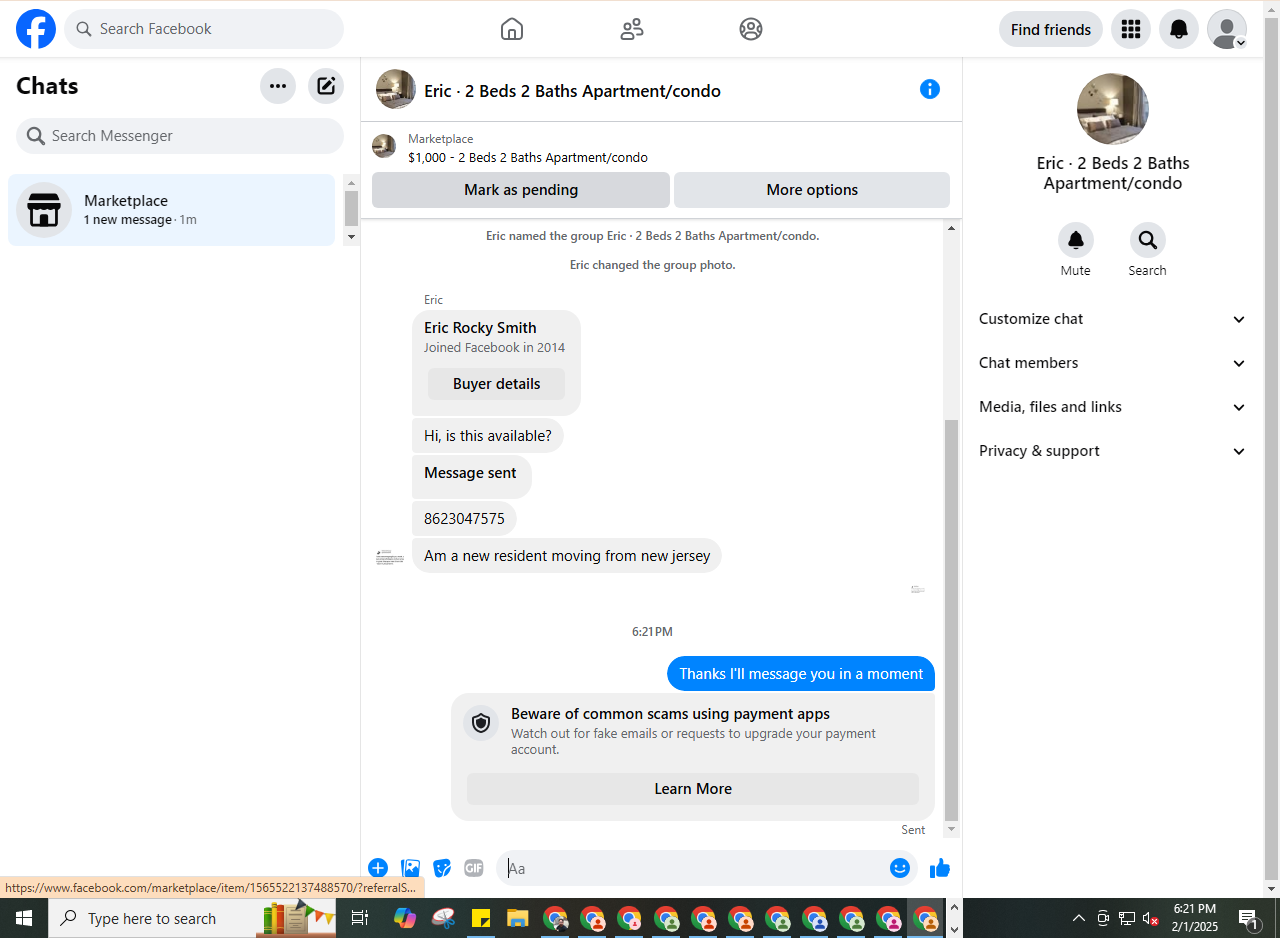Open the Marketplace chat in Chats list
This screenshot has height=938, width=1280.
(x=171, y=210)
